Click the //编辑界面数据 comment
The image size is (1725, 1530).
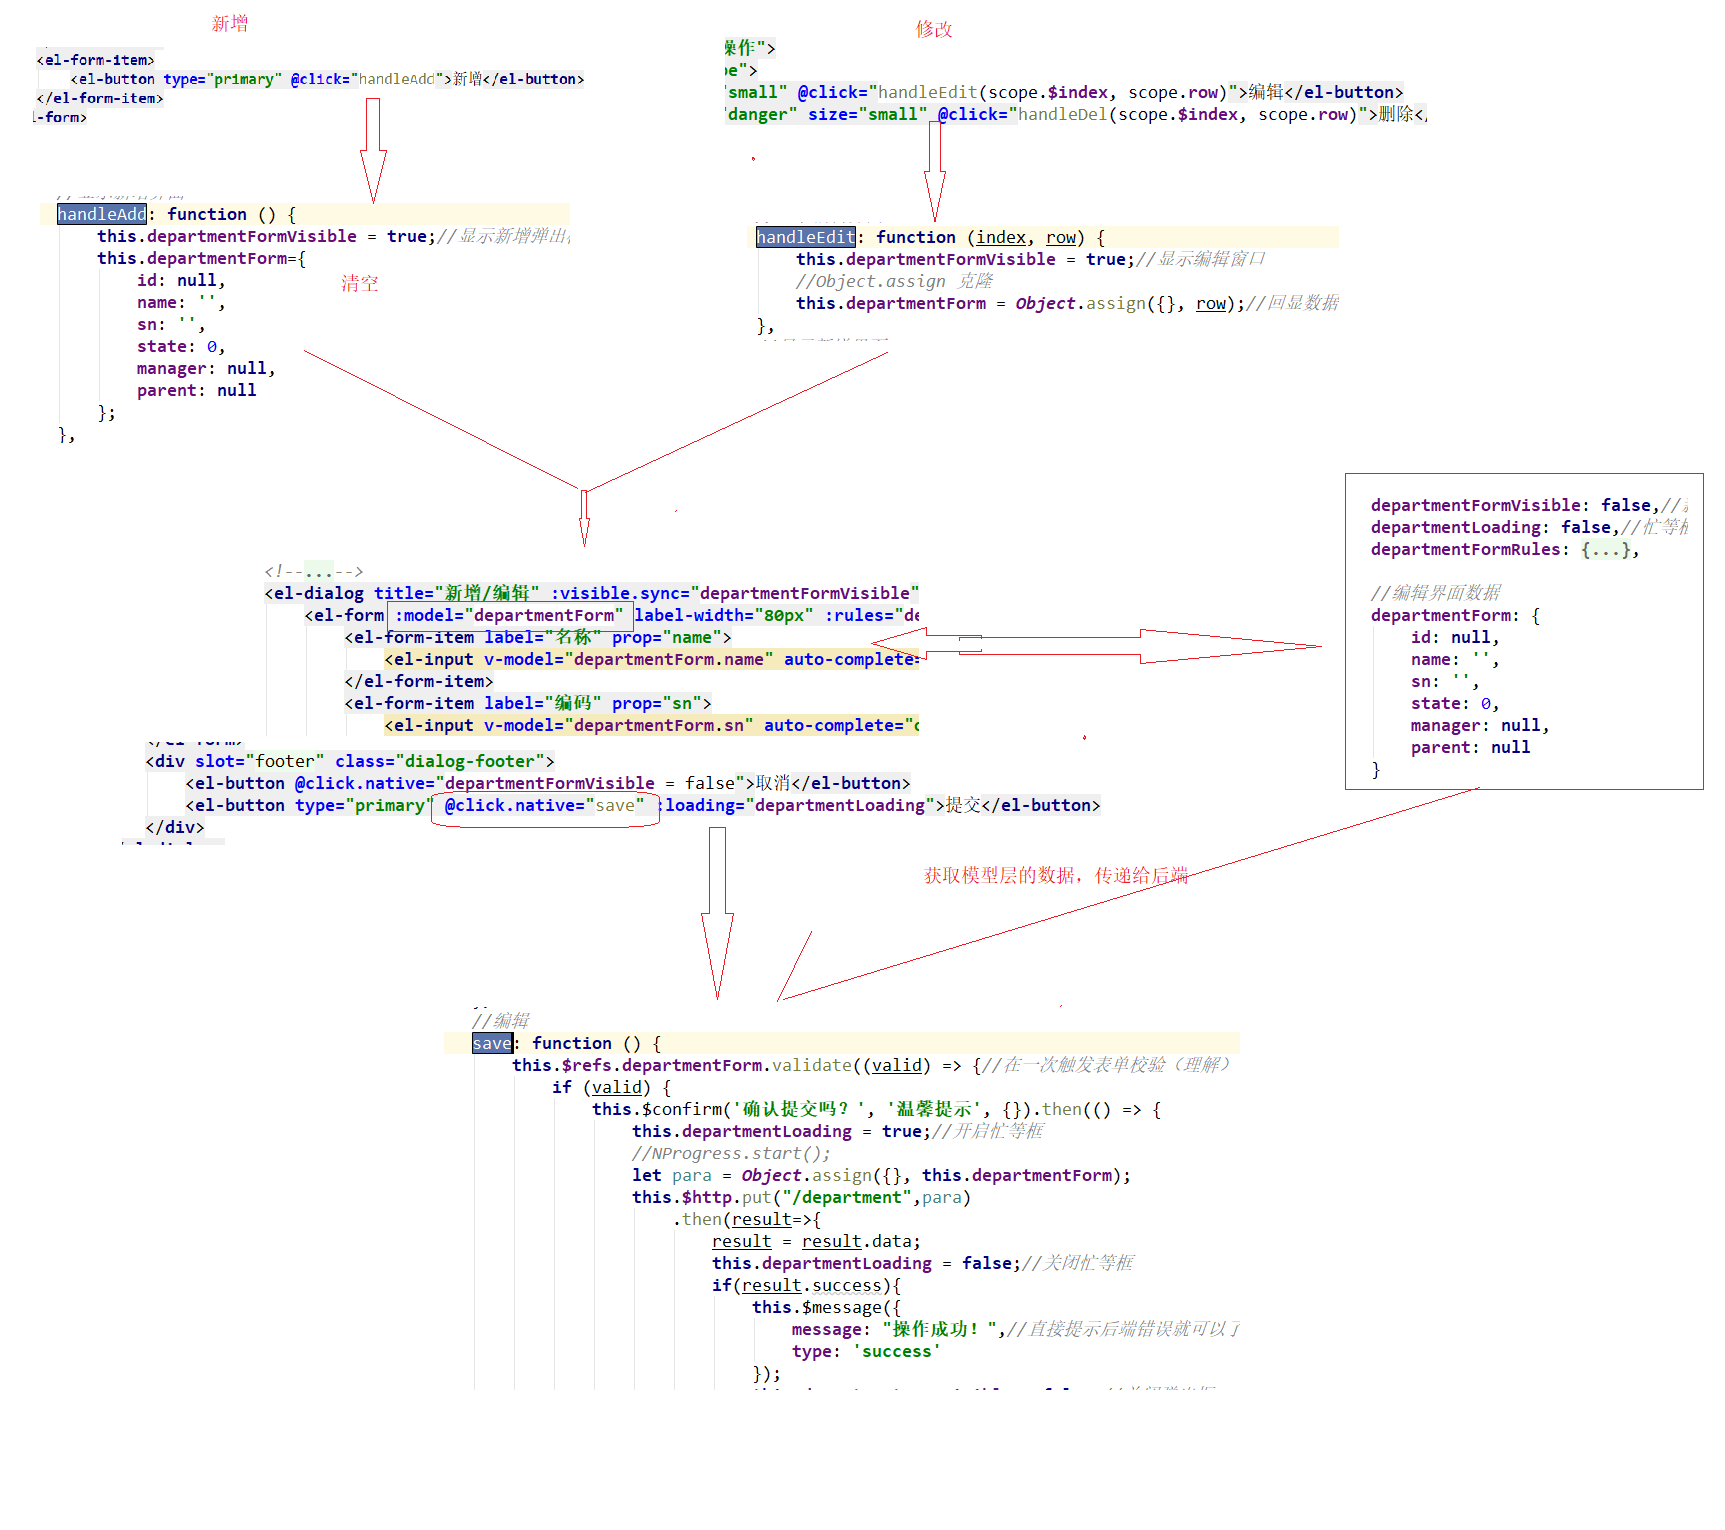pyautogui.click(x=1436, y=593)
